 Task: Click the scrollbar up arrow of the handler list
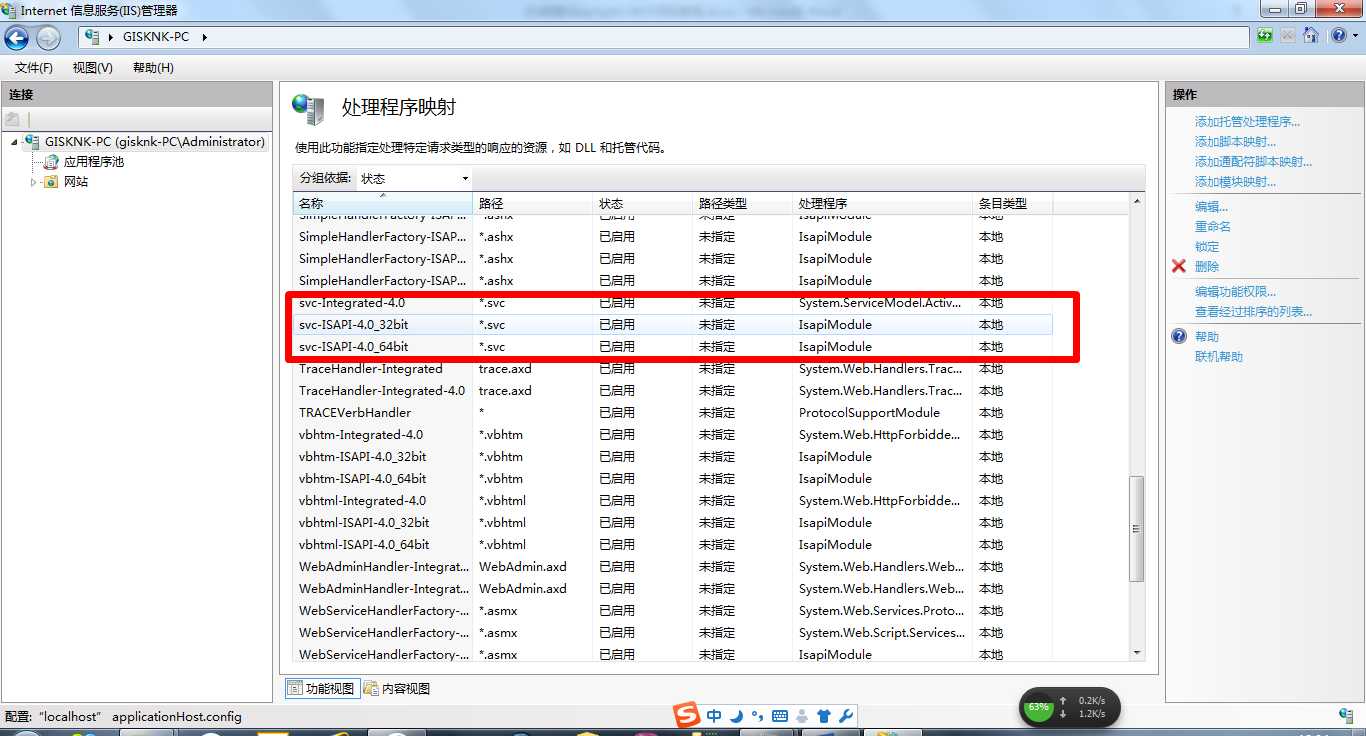[x=1136, y=202]
